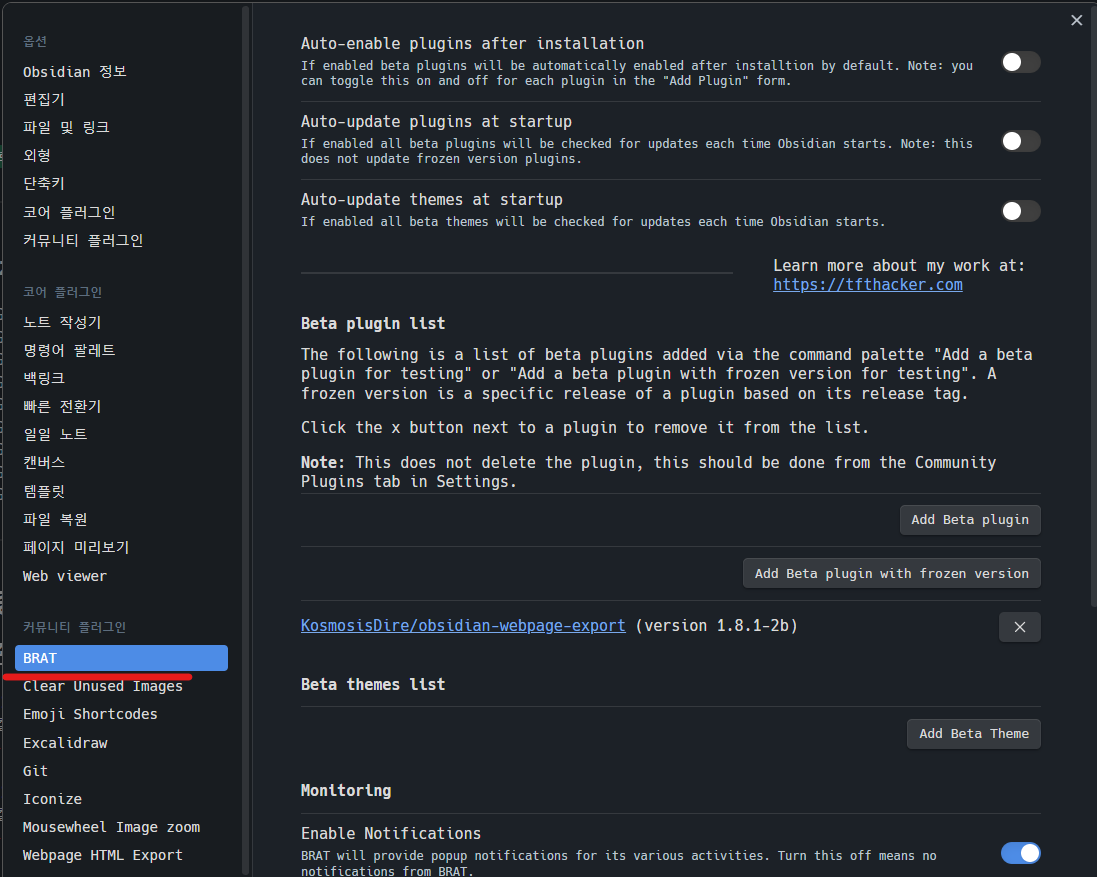Click Add Beta Theme button

click(973, 734)
